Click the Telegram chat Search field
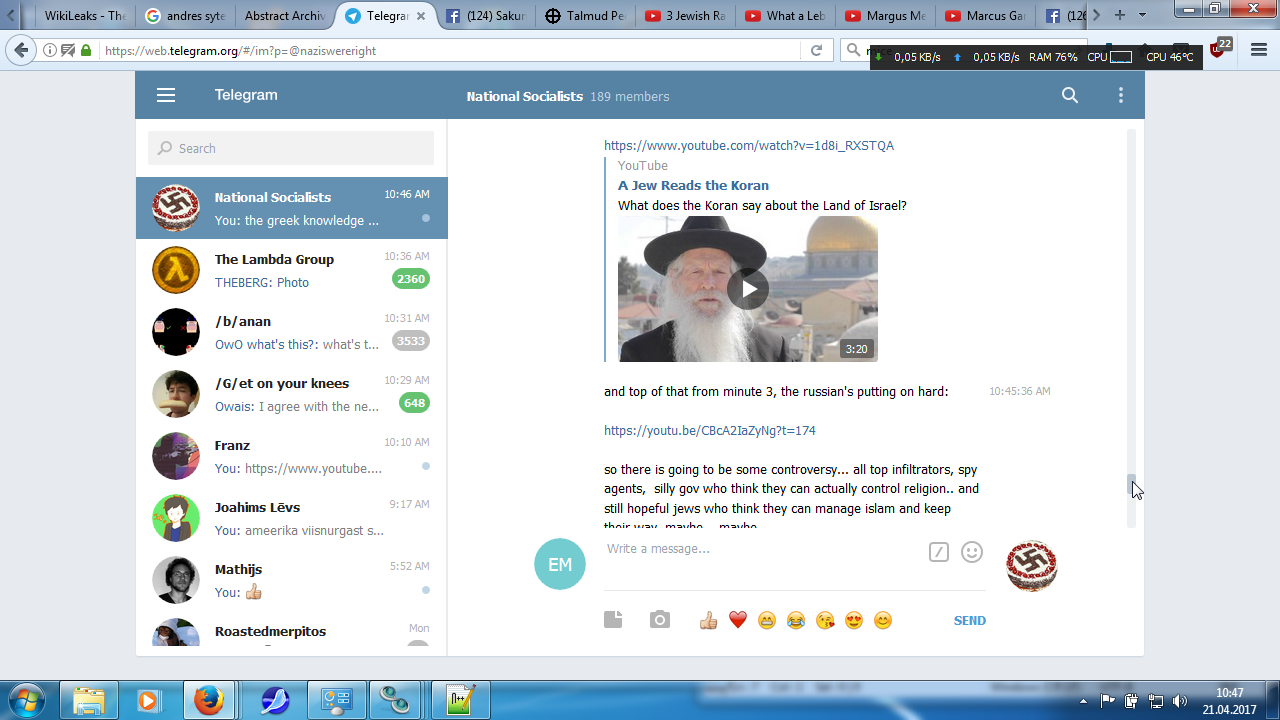 click(x=291, y=148)
